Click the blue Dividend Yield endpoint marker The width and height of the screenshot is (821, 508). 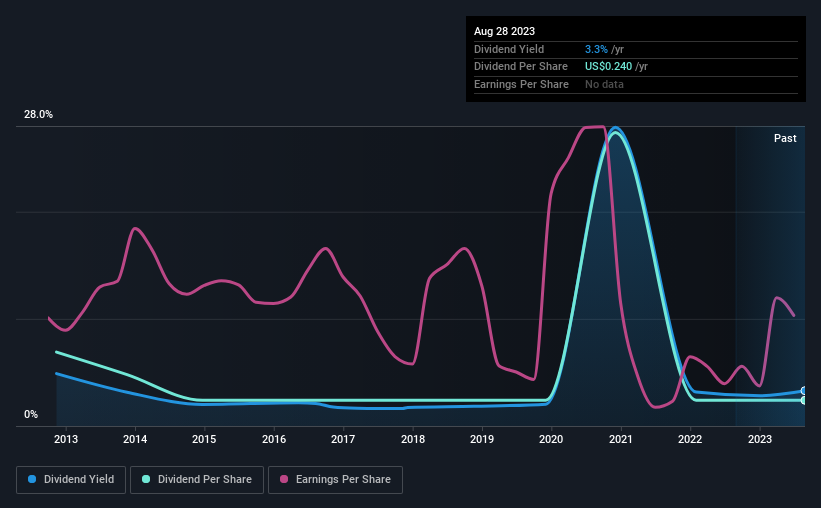click(x=804, y=391)
